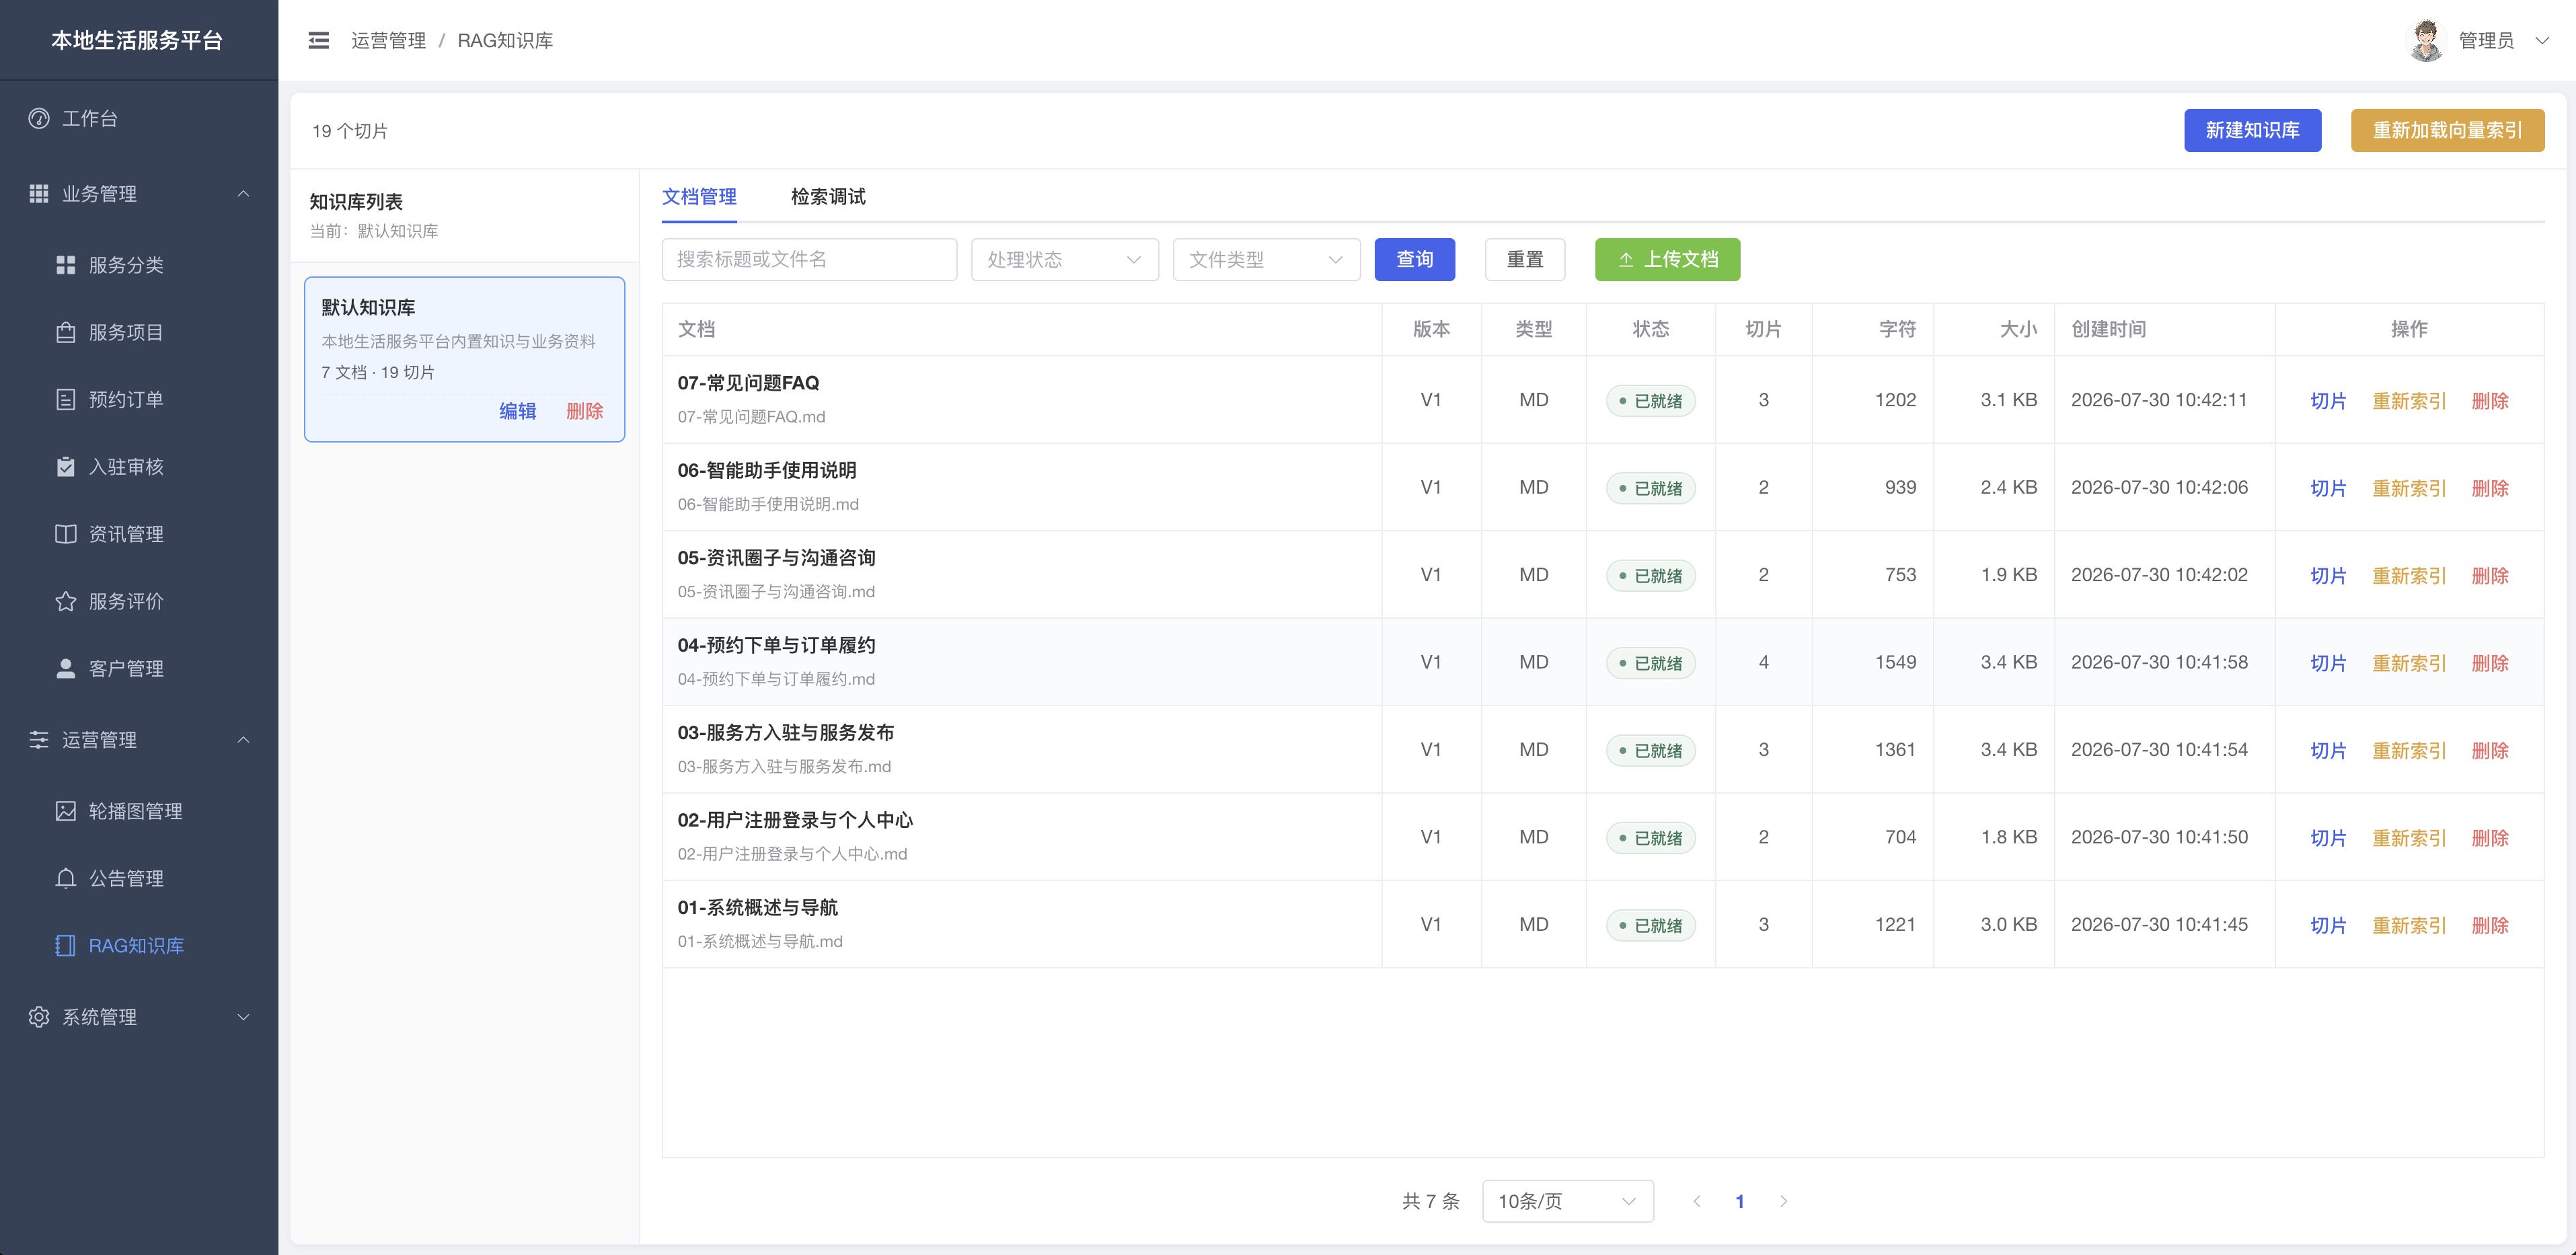Switch to the 文档管理 tab
The height and width of the screenshot is (1255, 2576).
coord(699,196)
